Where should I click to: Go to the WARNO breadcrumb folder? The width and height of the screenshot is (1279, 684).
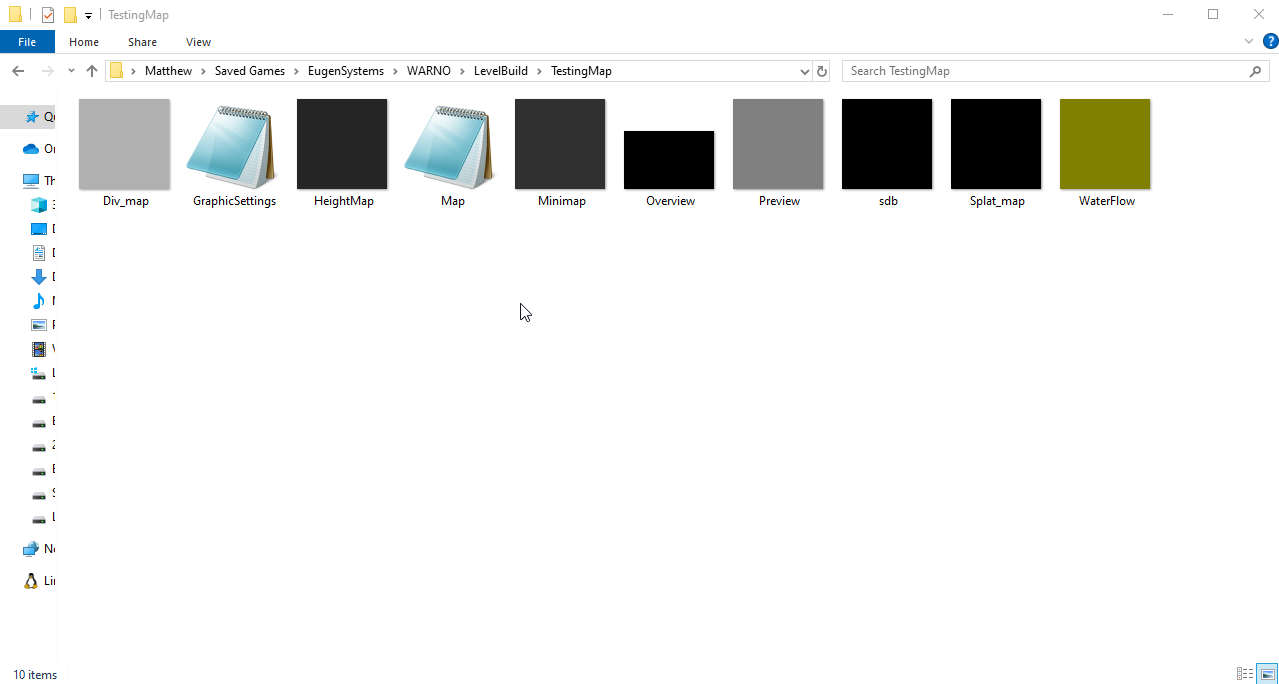[428, 71]
